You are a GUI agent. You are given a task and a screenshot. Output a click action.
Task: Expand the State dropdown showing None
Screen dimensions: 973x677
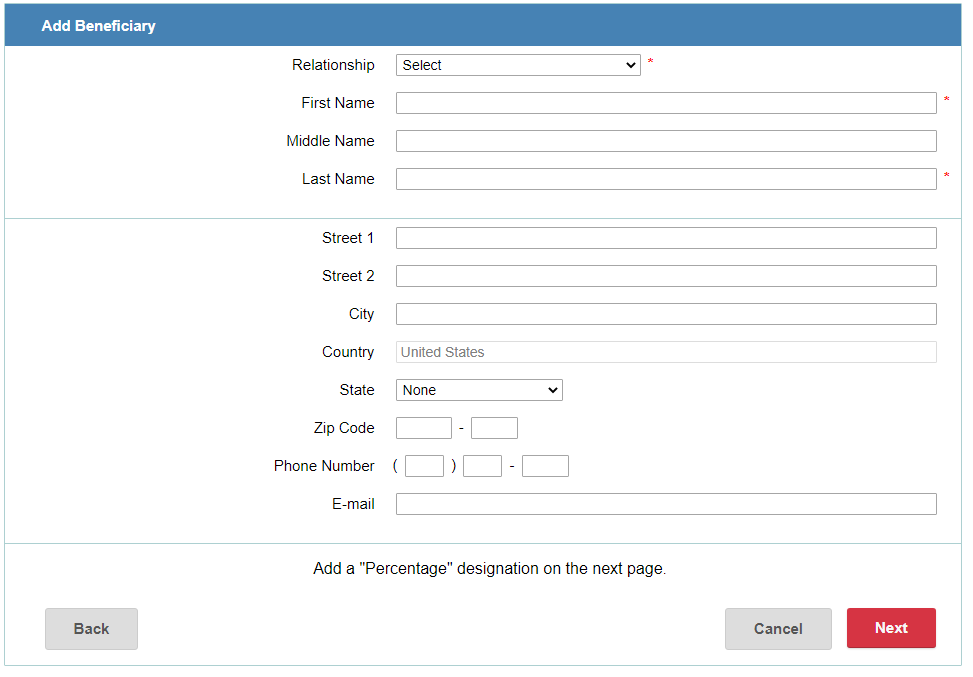pos(479,390)
